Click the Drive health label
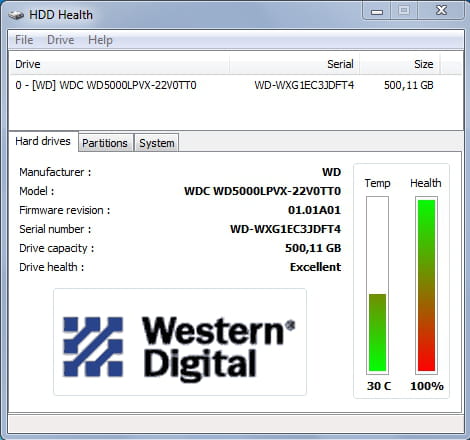Screen dimensions: 470x440 [x=52, y=267]
